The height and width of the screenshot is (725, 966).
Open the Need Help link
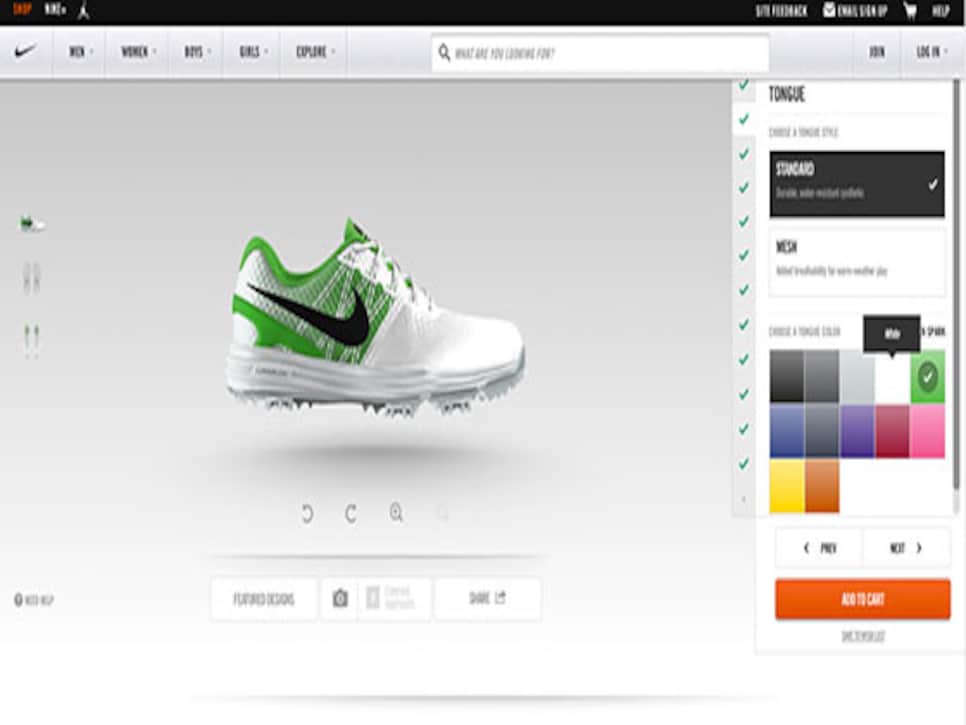coord(34,599)
